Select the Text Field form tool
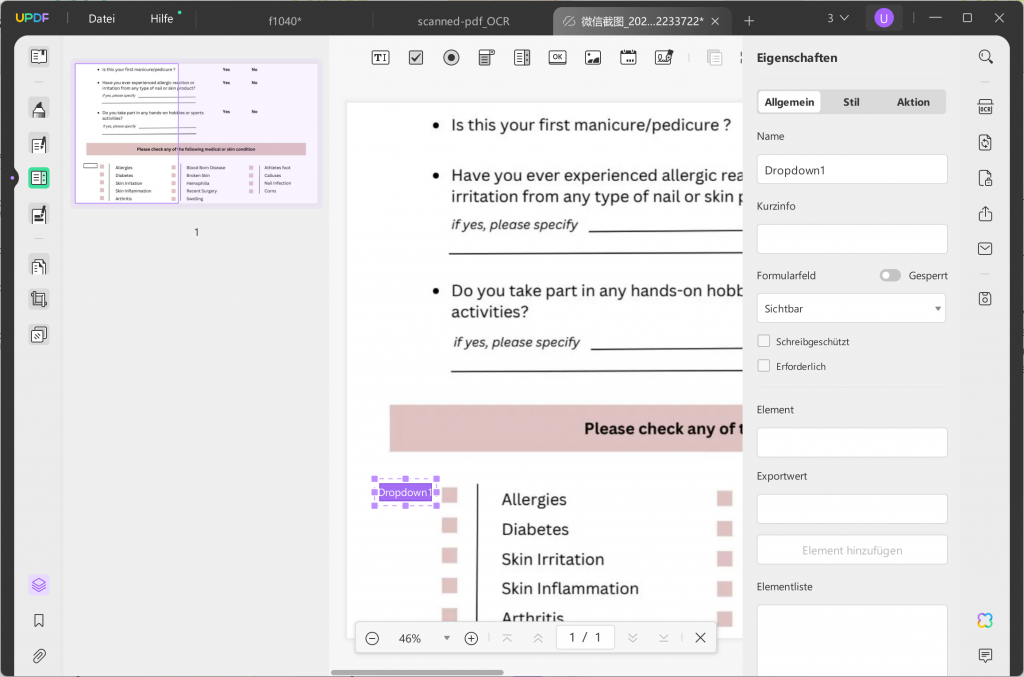Image resolution: width=1024 pixels, height=677 pixels. click(x=380, y=57)
